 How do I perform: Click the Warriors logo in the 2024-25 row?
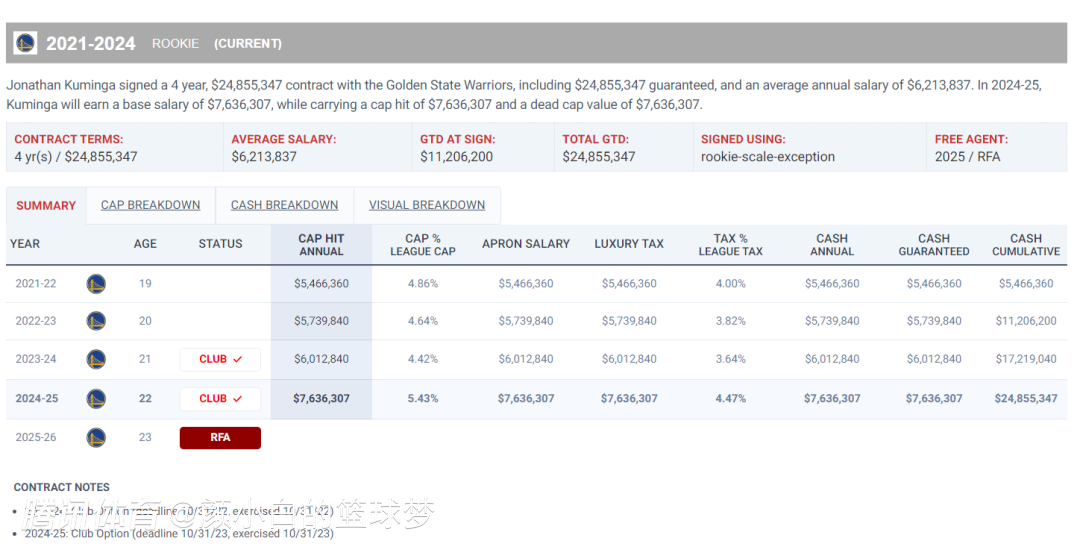tap(96, 398)
